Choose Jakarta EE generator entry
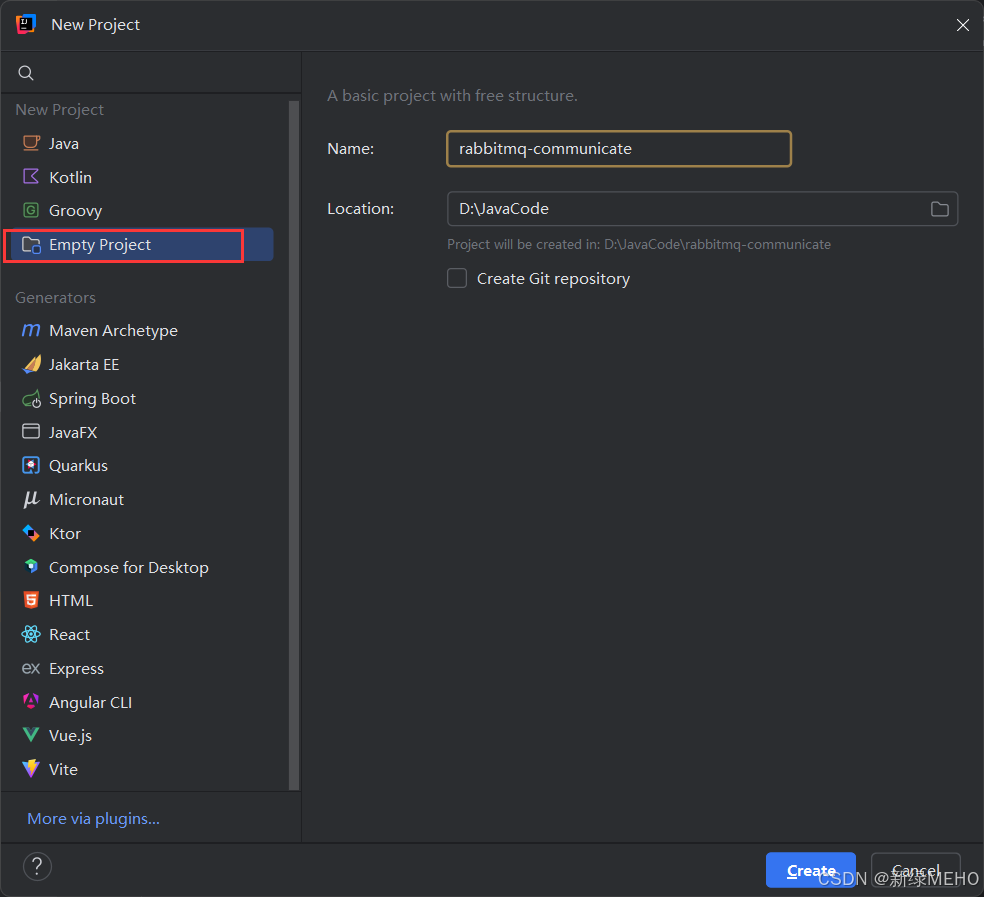The image size is (984, 897). [84, 365]
